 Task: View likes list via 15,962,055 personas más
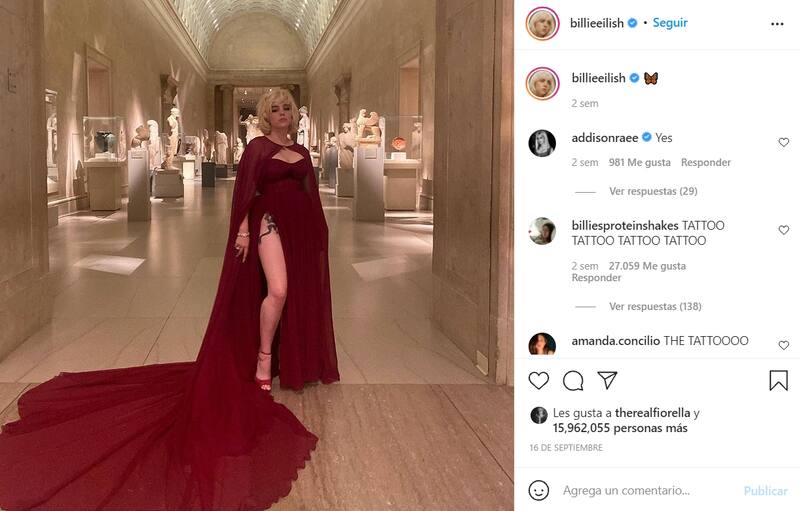click(620, 428)
